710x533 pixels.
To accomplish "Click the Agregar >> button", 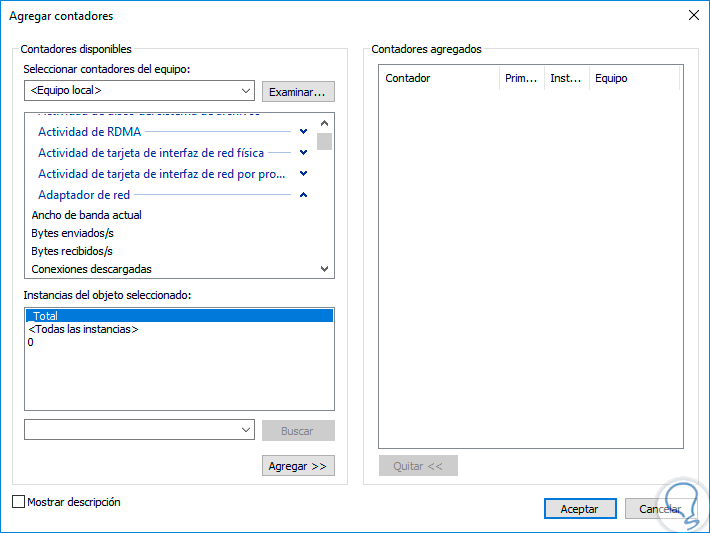I will pyautogui.click(x=298, y=466).
